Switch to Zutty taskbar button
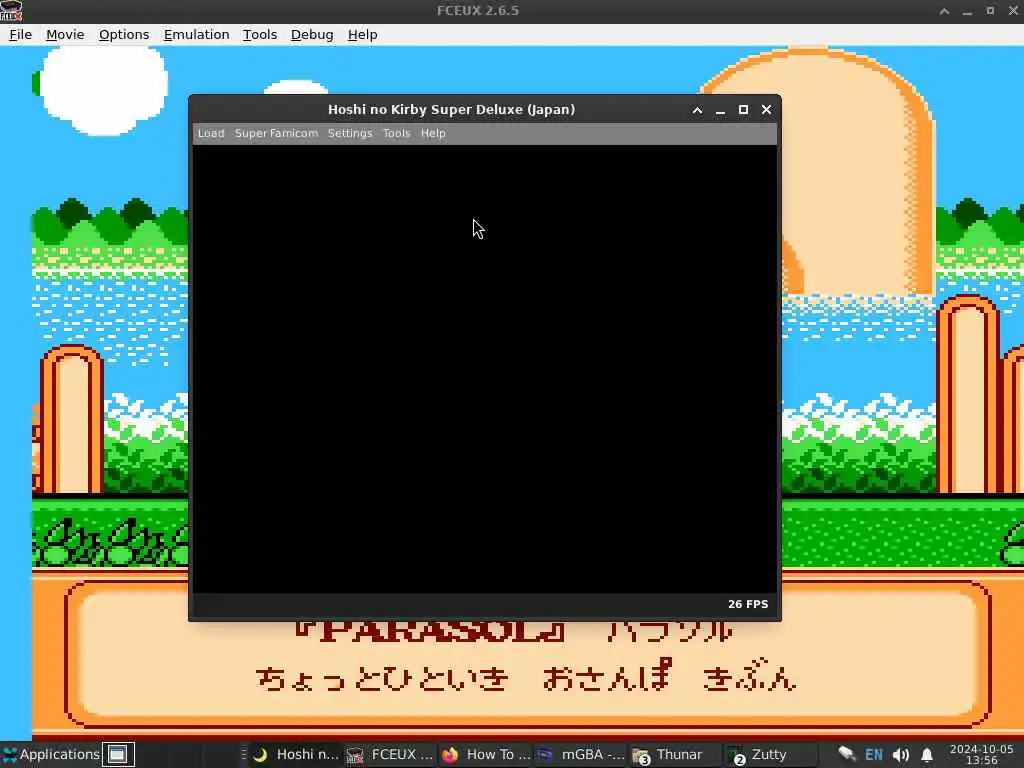The image size is (1024, 768). 771,754
